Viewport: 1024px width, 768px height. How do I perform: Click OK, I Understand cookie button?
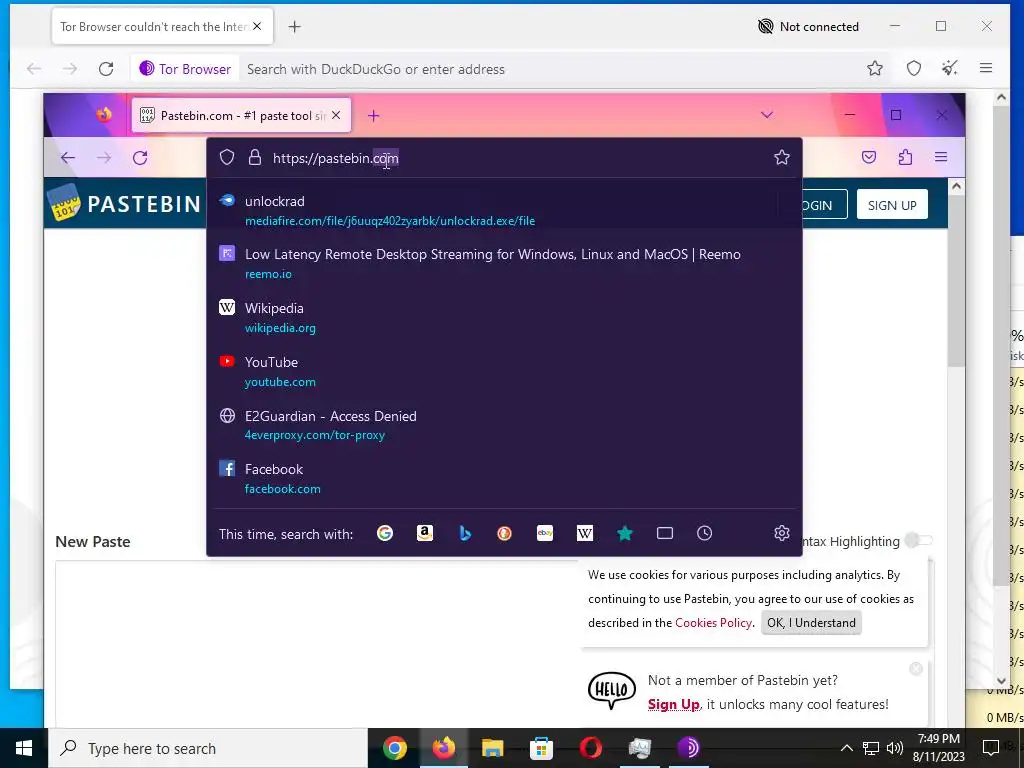coord(811,622)
